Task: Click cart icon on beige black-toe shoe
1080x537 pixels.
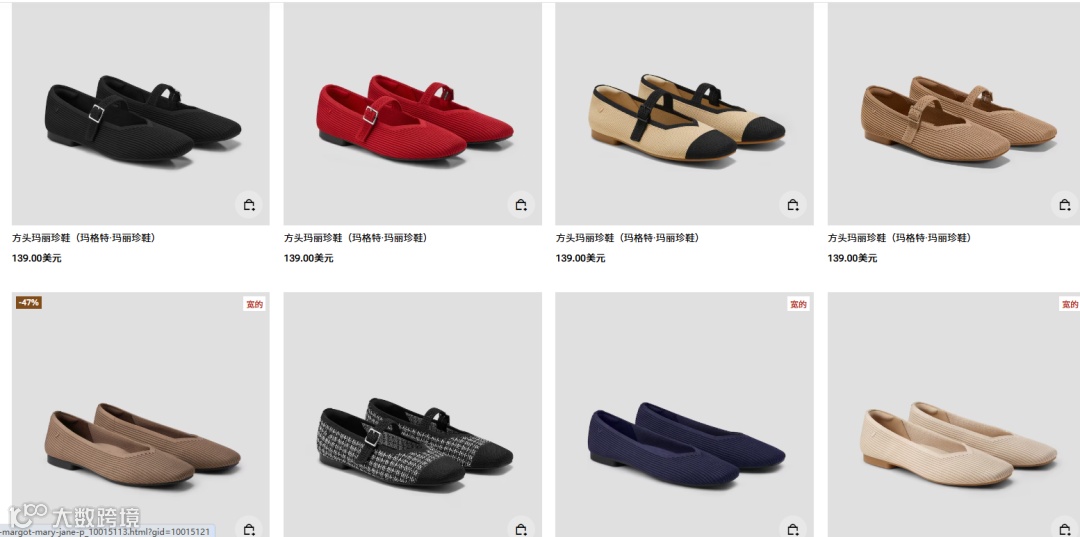Action: click(x=793, y=204)
